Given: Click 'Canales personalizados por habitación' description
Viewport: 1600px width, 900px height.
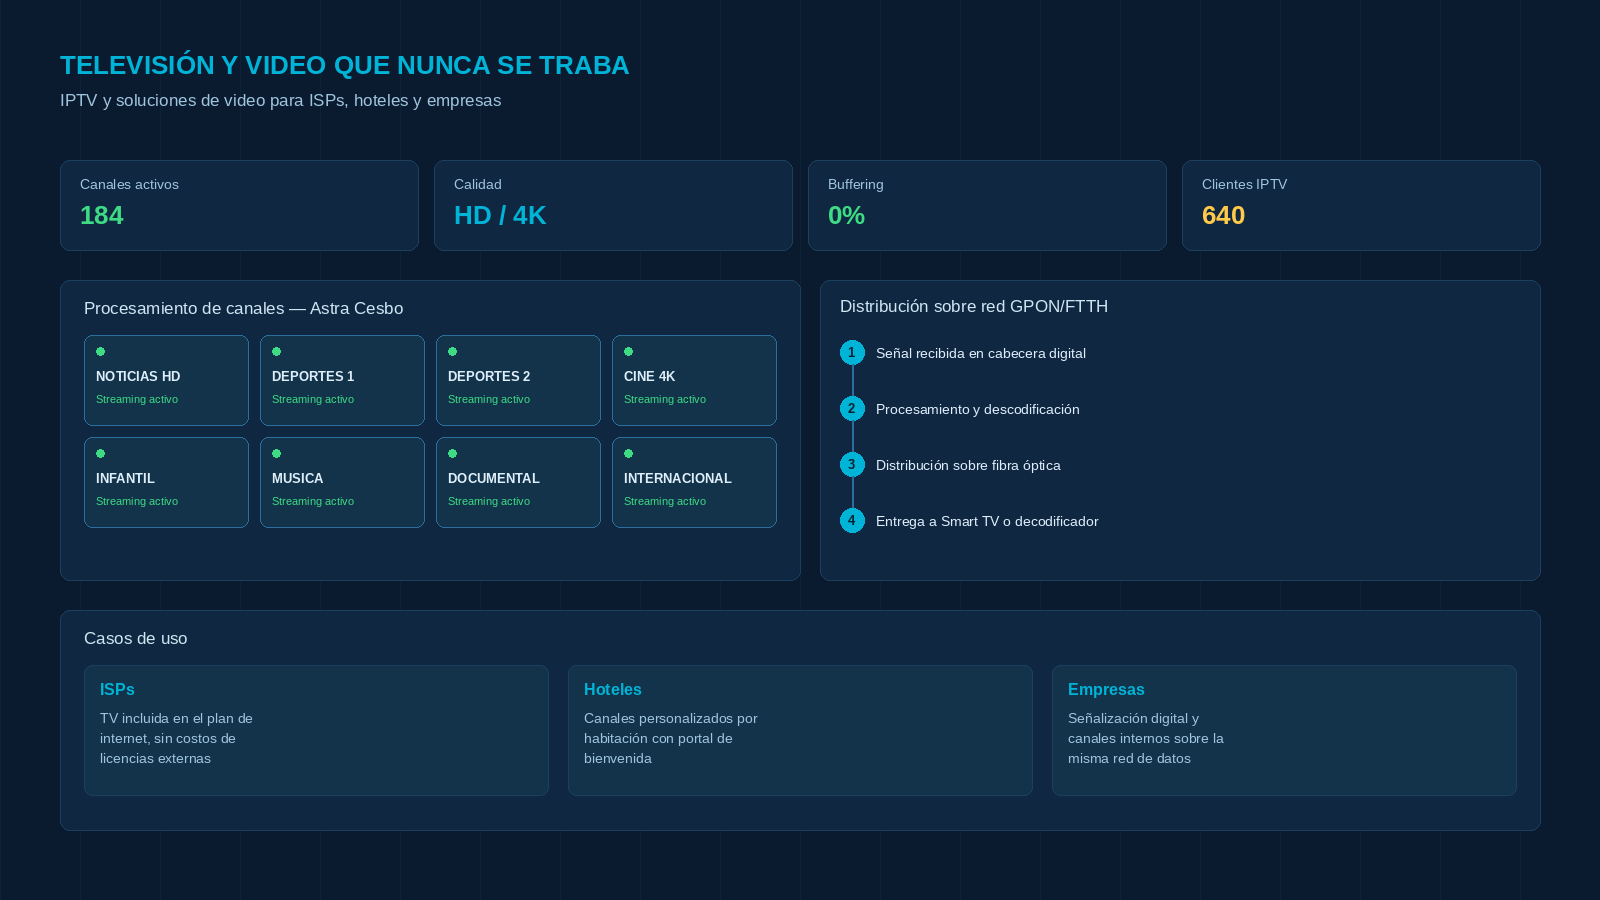Looking at the screenshot, I should [670, 738].
